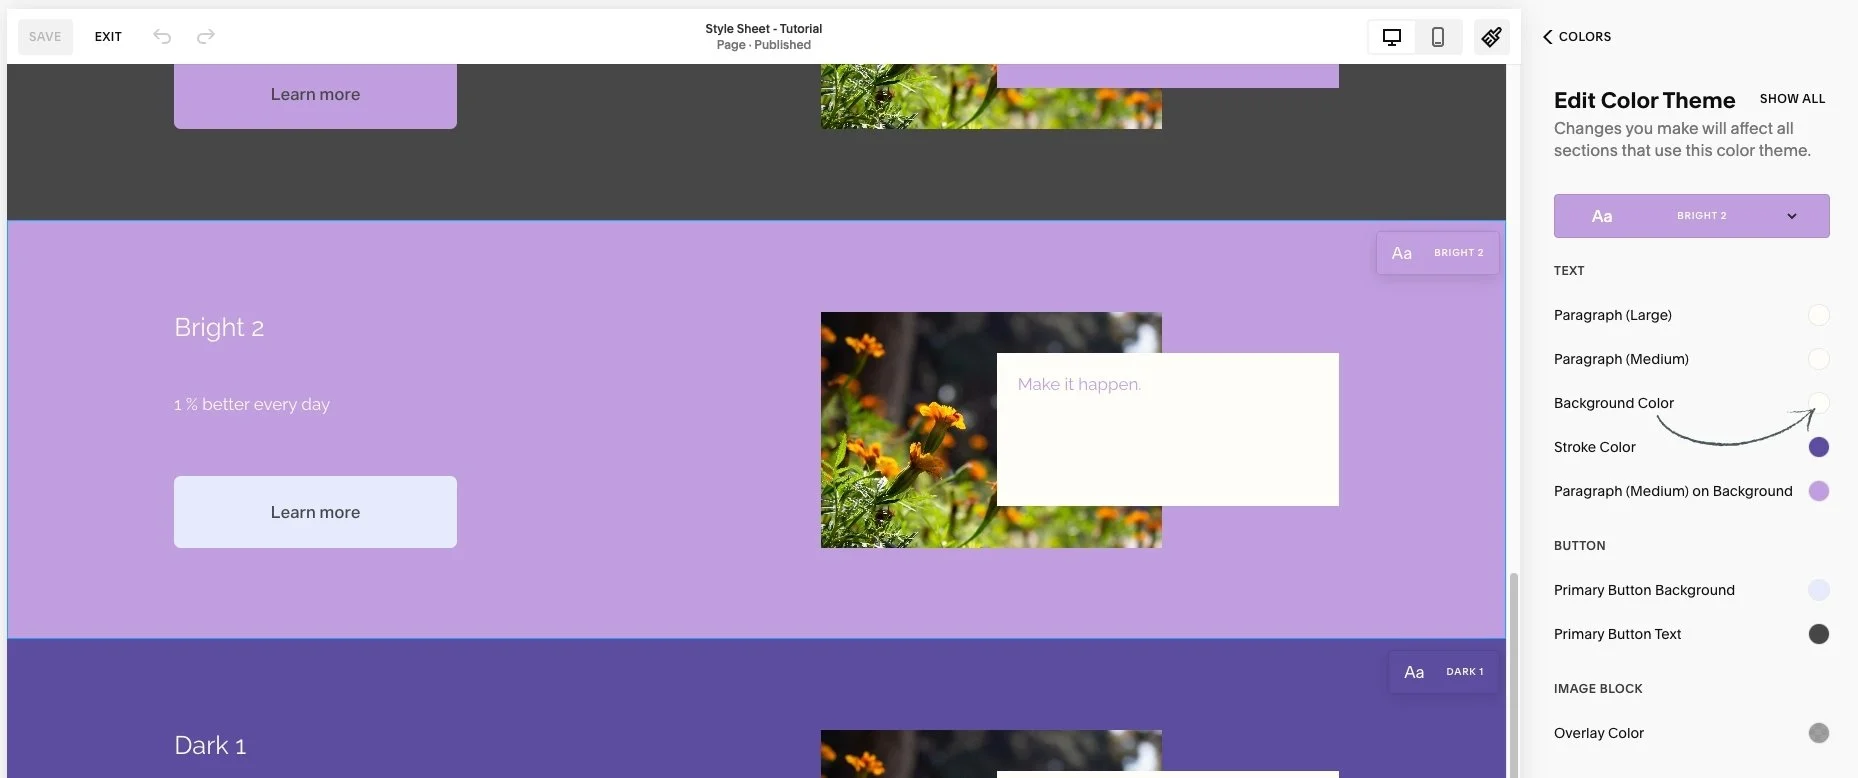The width and height of the screenshot is (1858, 778).
Task: Click the Style Sheet - Tutorial page title
Action: click(x=763, y=29)
